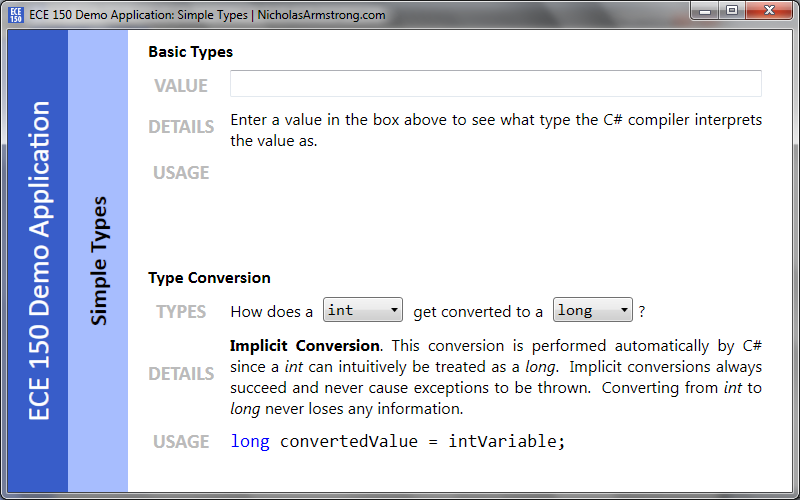Viewport: 800px width, 500px height.
Task: Click into the VALUE text box
Action: coord(495,84)
